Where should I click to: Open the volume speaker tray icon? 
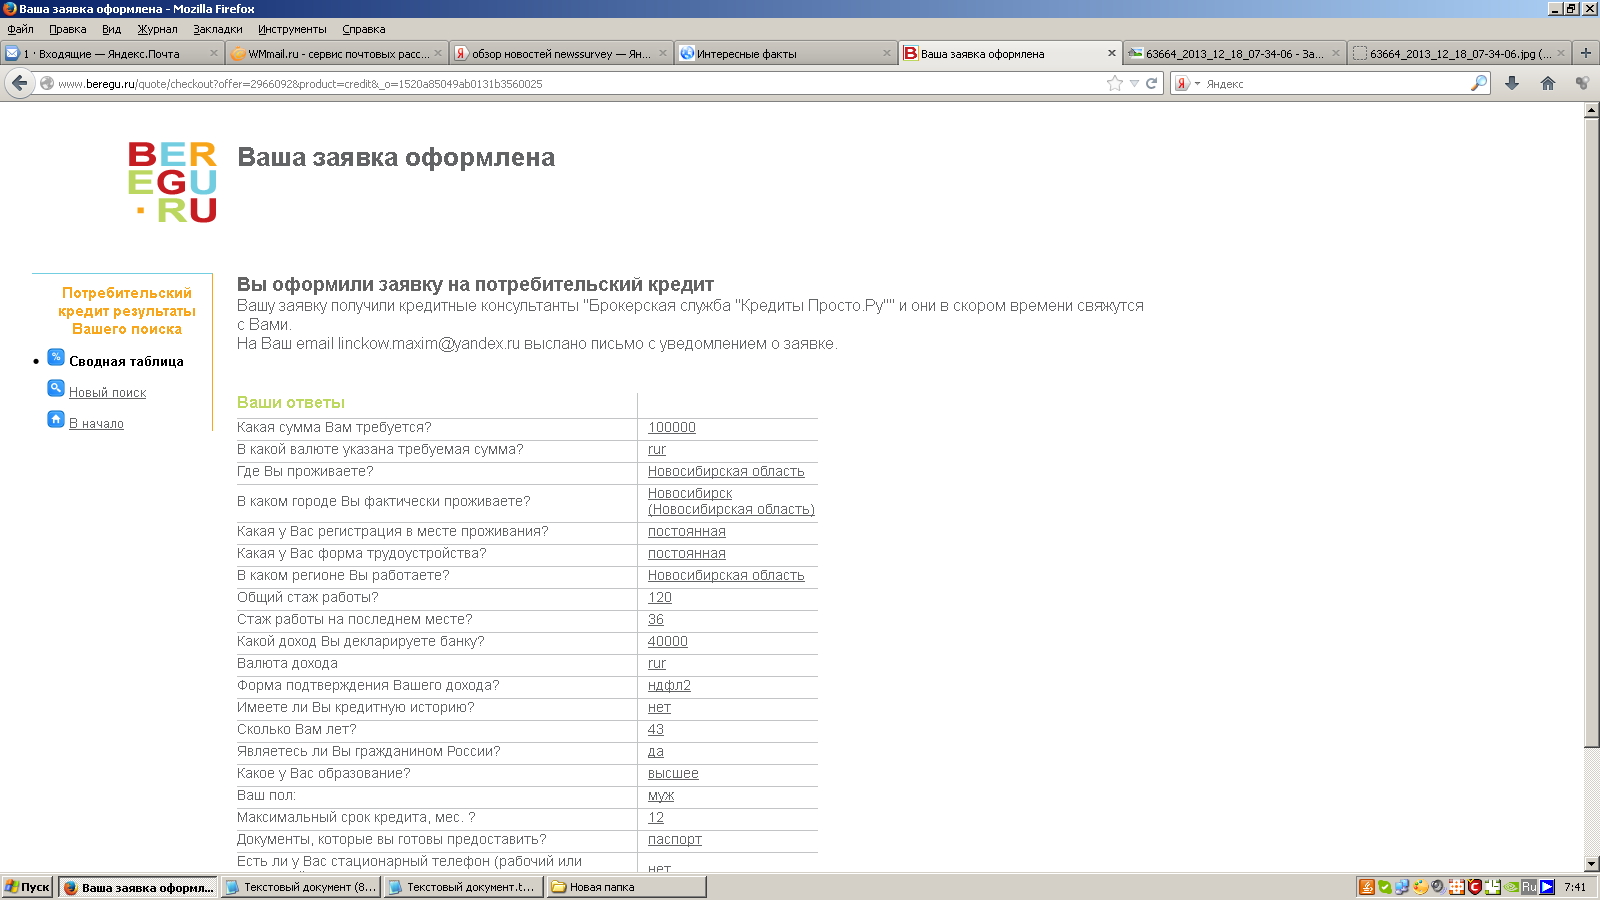(1438, 887)
